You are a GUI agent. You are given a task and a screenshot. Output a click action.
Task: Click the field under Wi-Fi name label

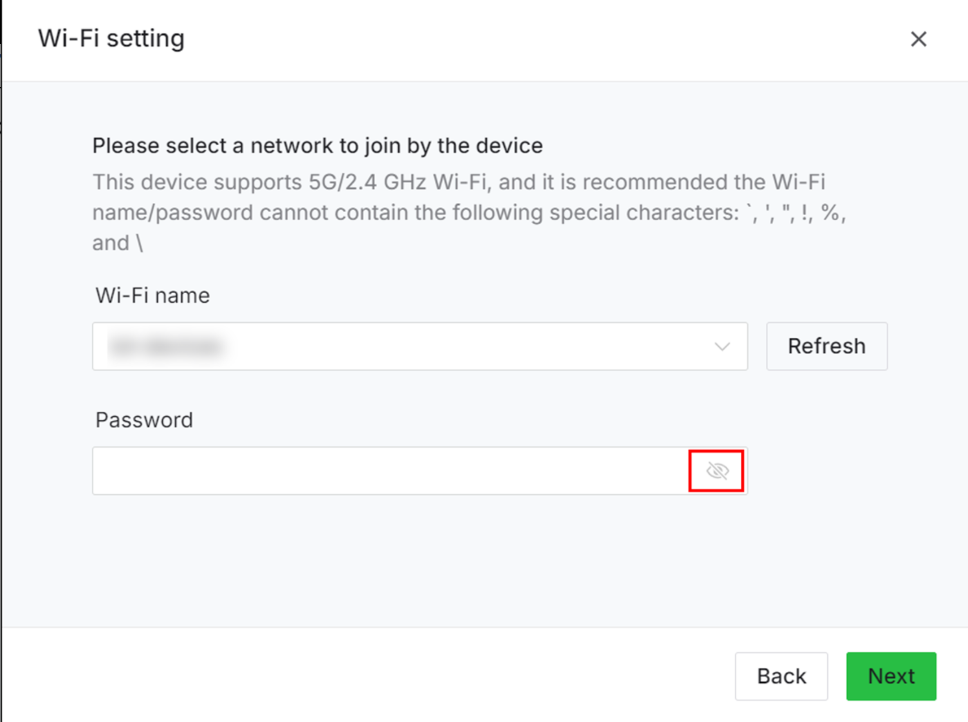coord(420,346)
